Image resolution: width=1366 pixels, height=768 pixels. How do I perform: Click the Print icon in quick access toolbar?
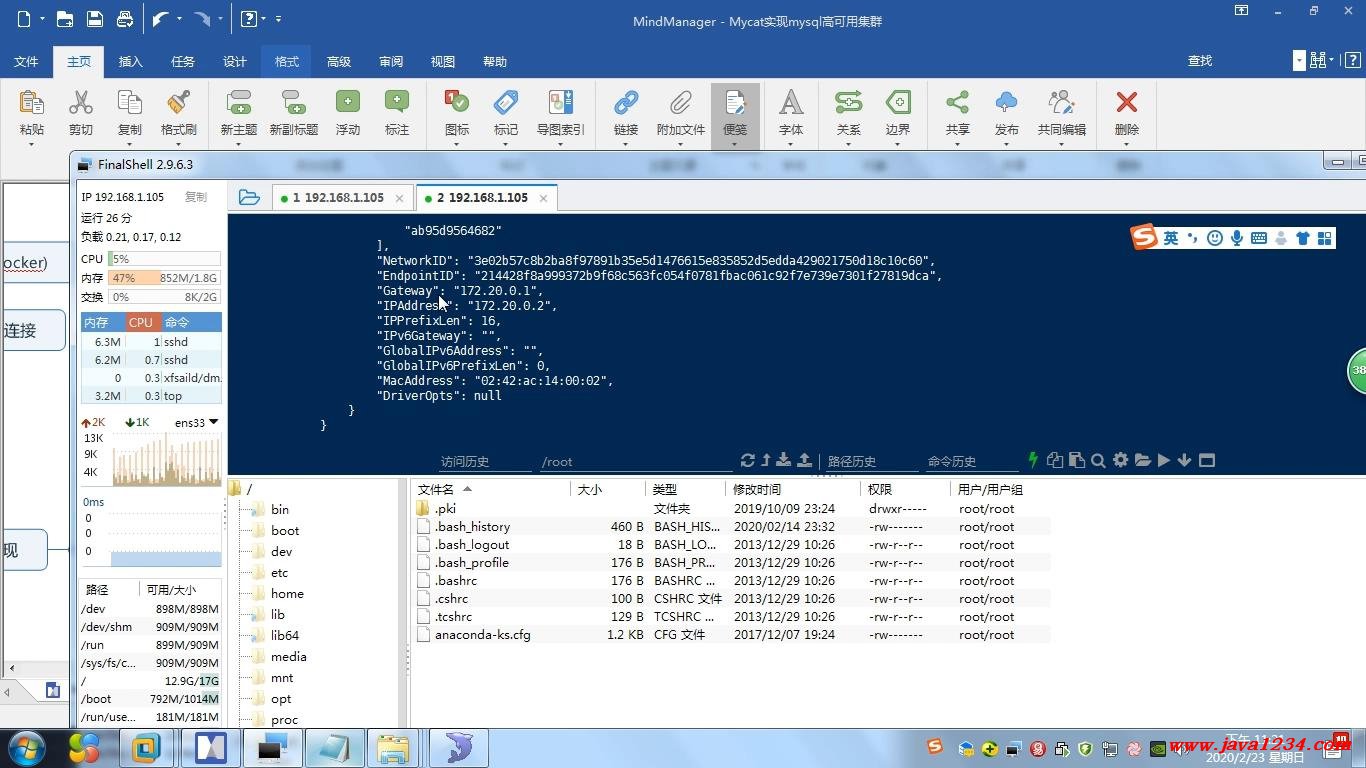(124, 19)
